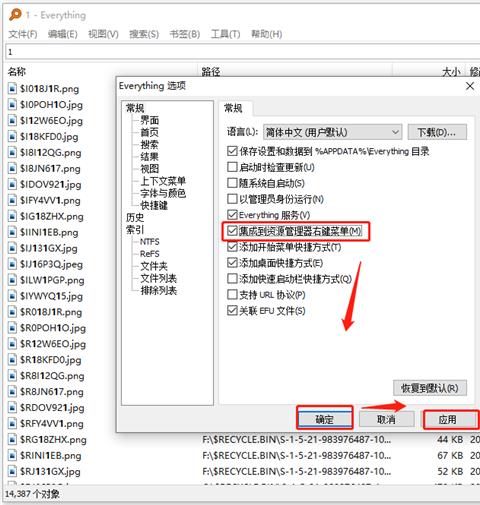This screenshot has width=480, height=505.
Task: Enable 随系统自启动 checkbox
Action: 232,183
